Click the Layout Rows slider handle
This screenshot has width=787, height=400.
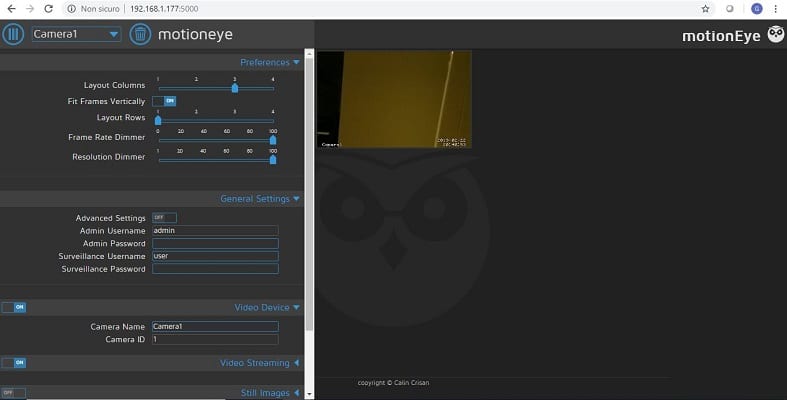(x=158, y=120)
